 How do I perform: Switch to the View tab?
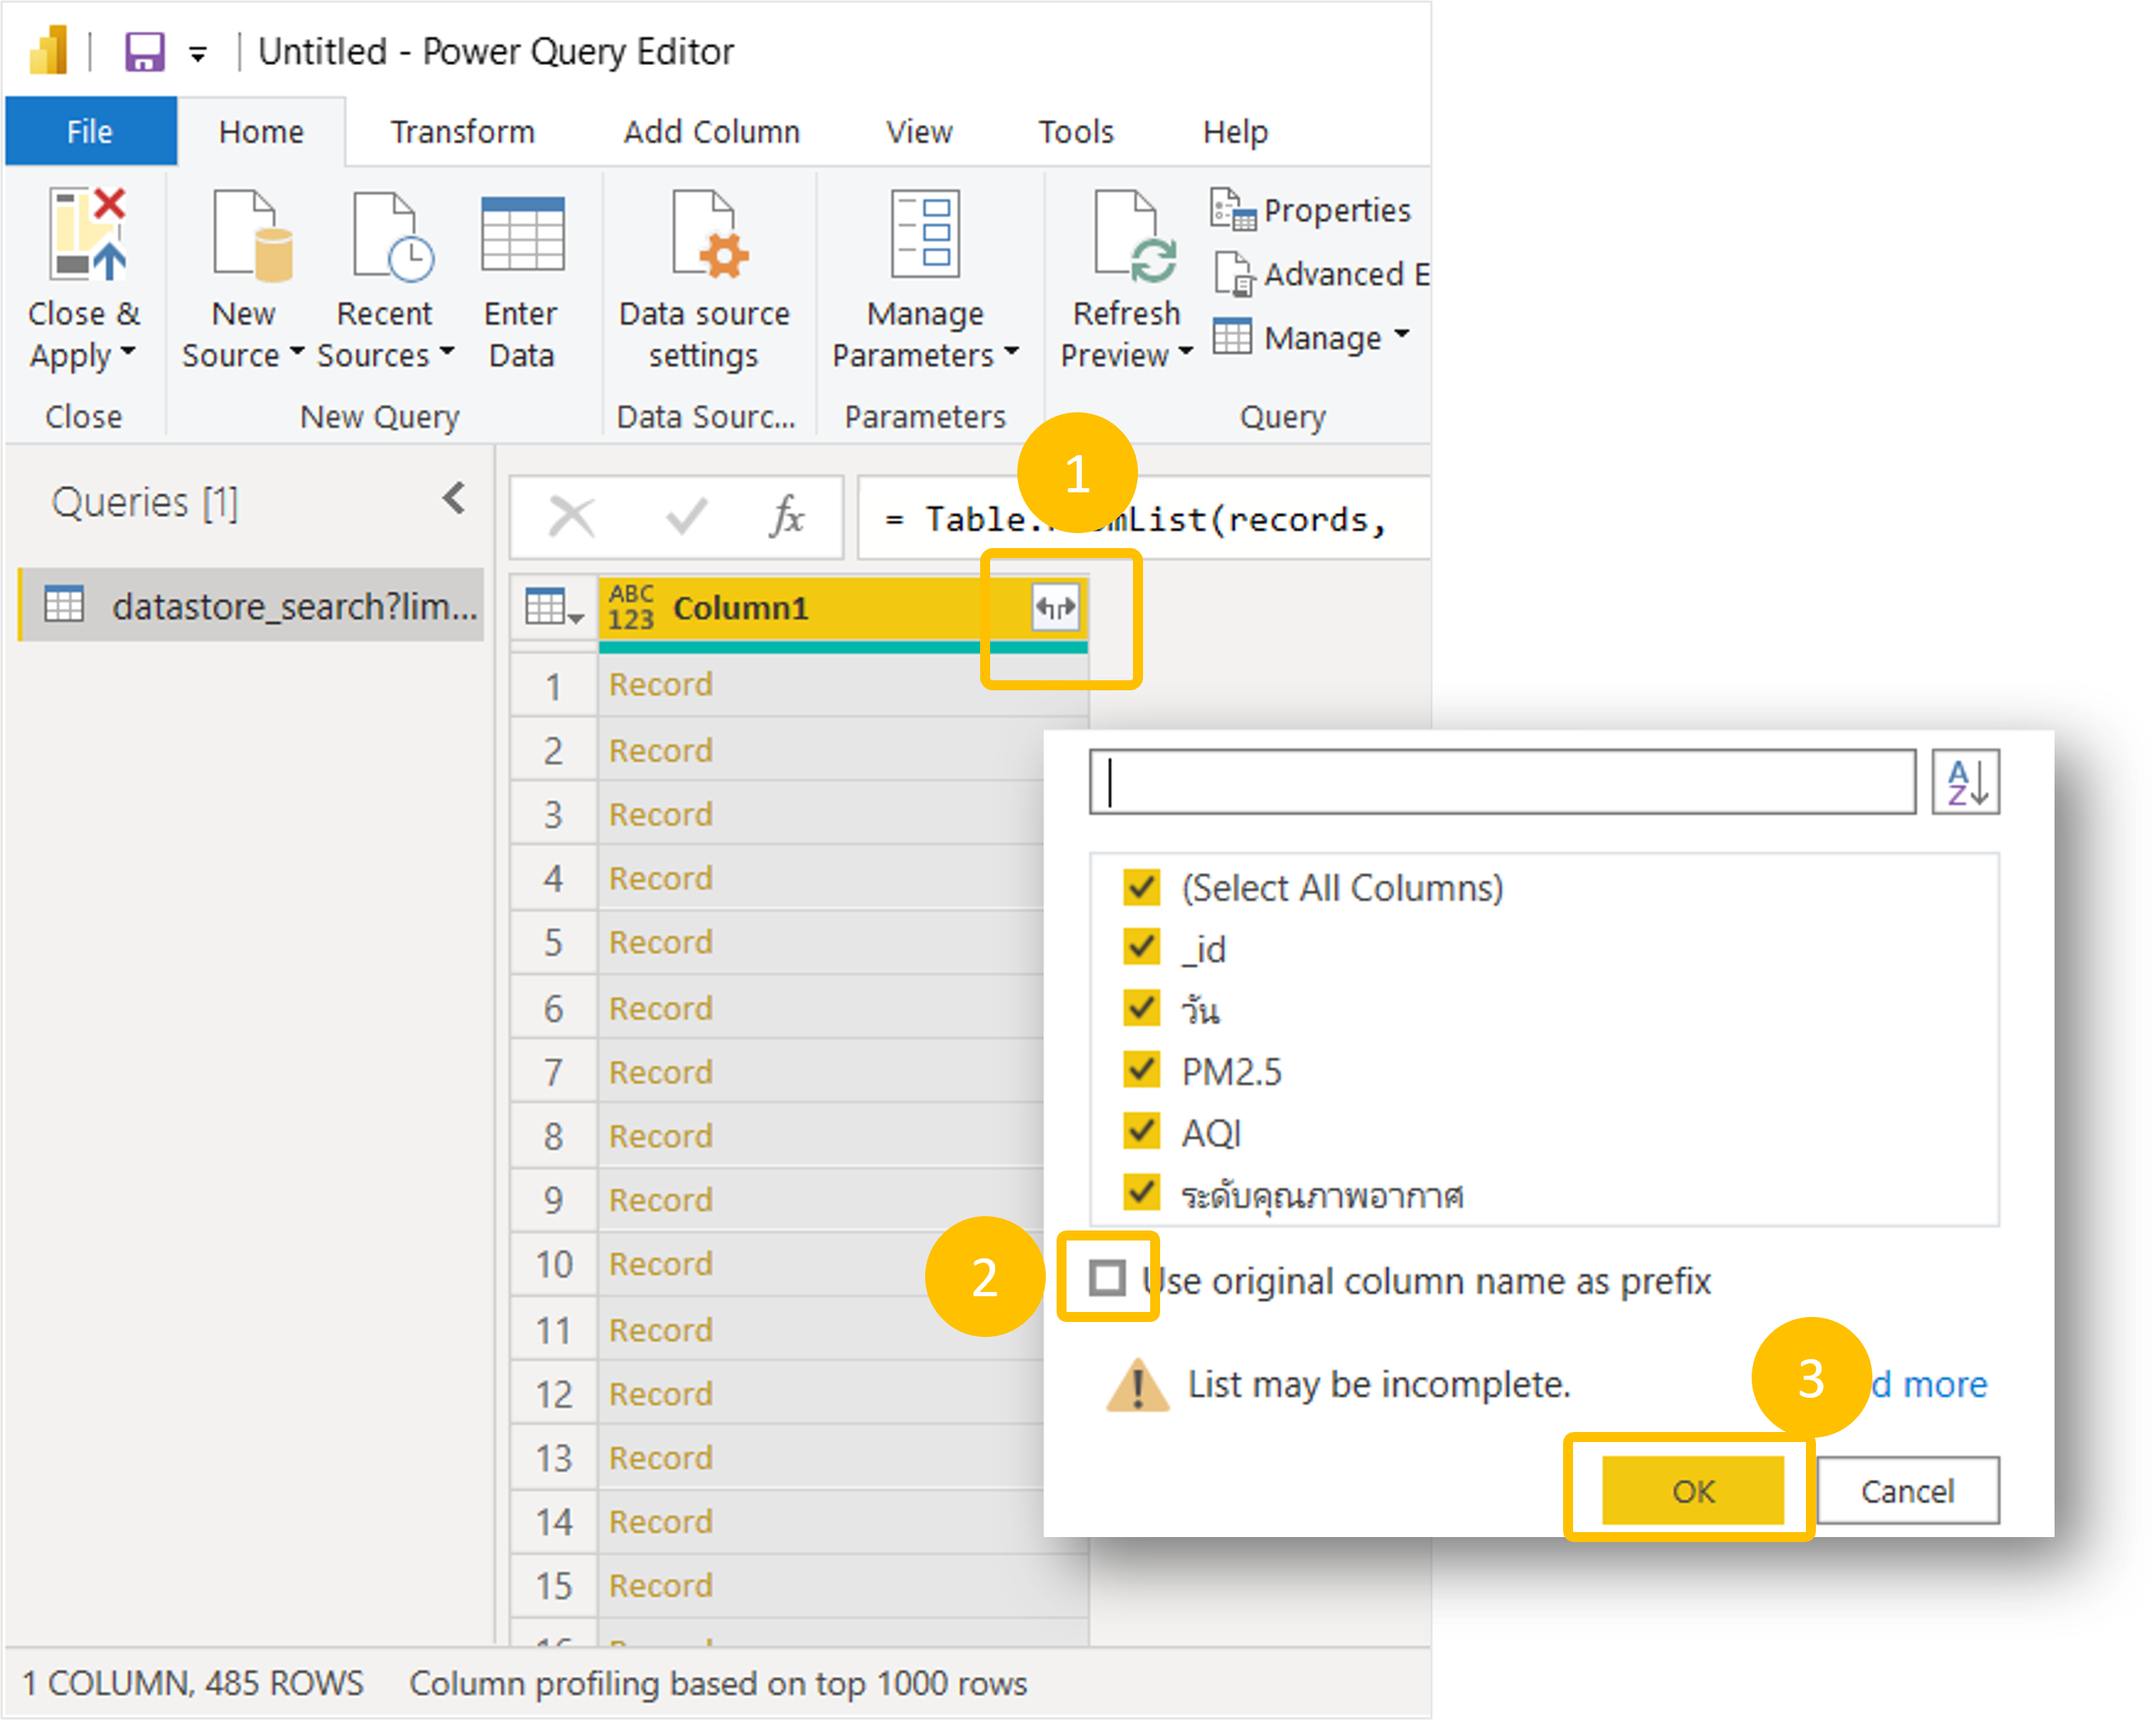point(919,131)
